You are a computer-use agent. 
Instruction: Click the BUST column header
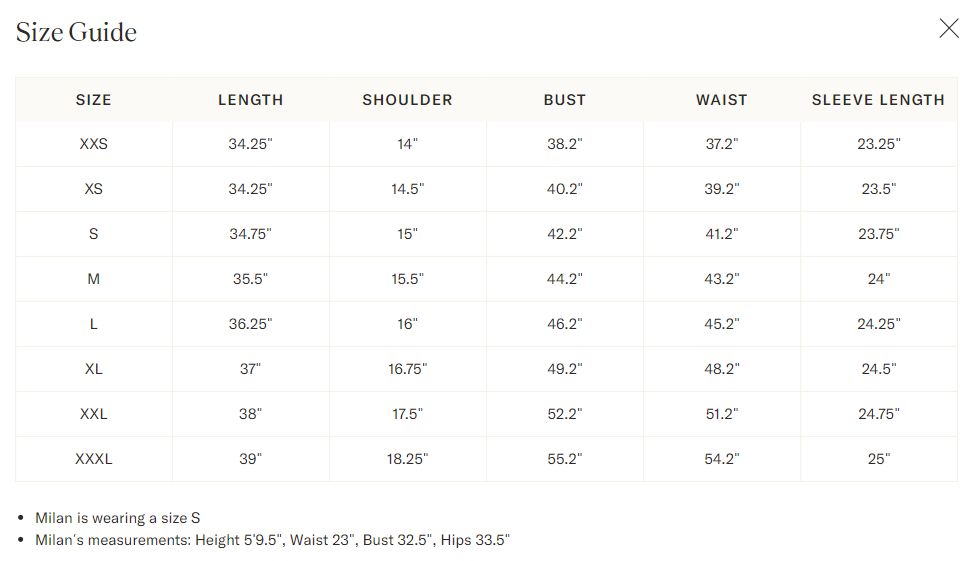(x=565, y=100)
